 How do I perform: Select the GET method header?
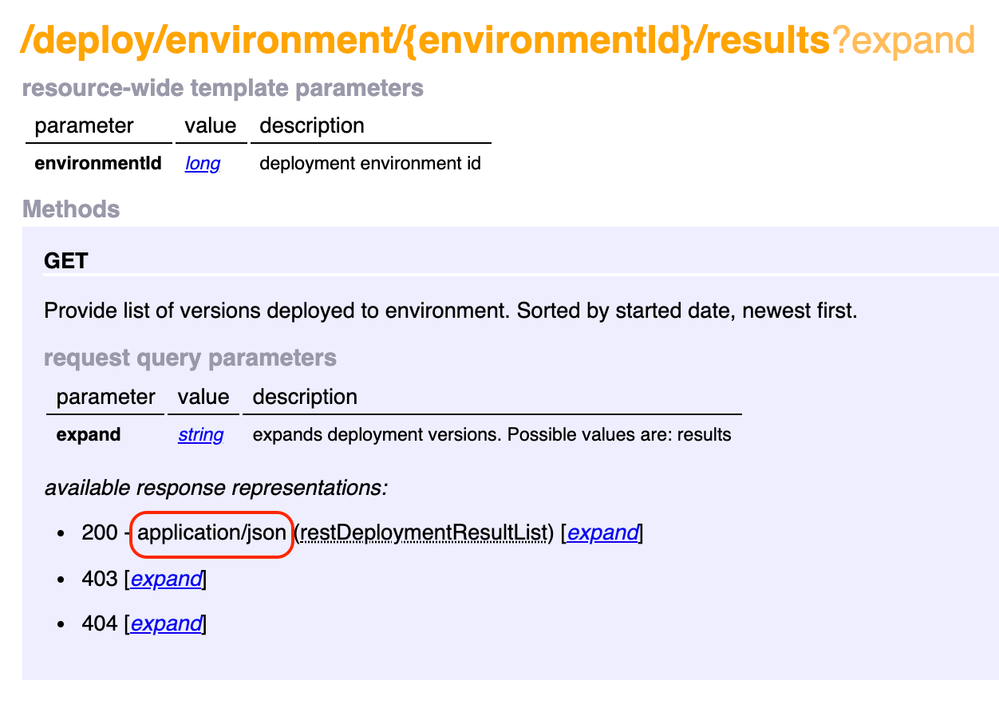tap(67, 260)
